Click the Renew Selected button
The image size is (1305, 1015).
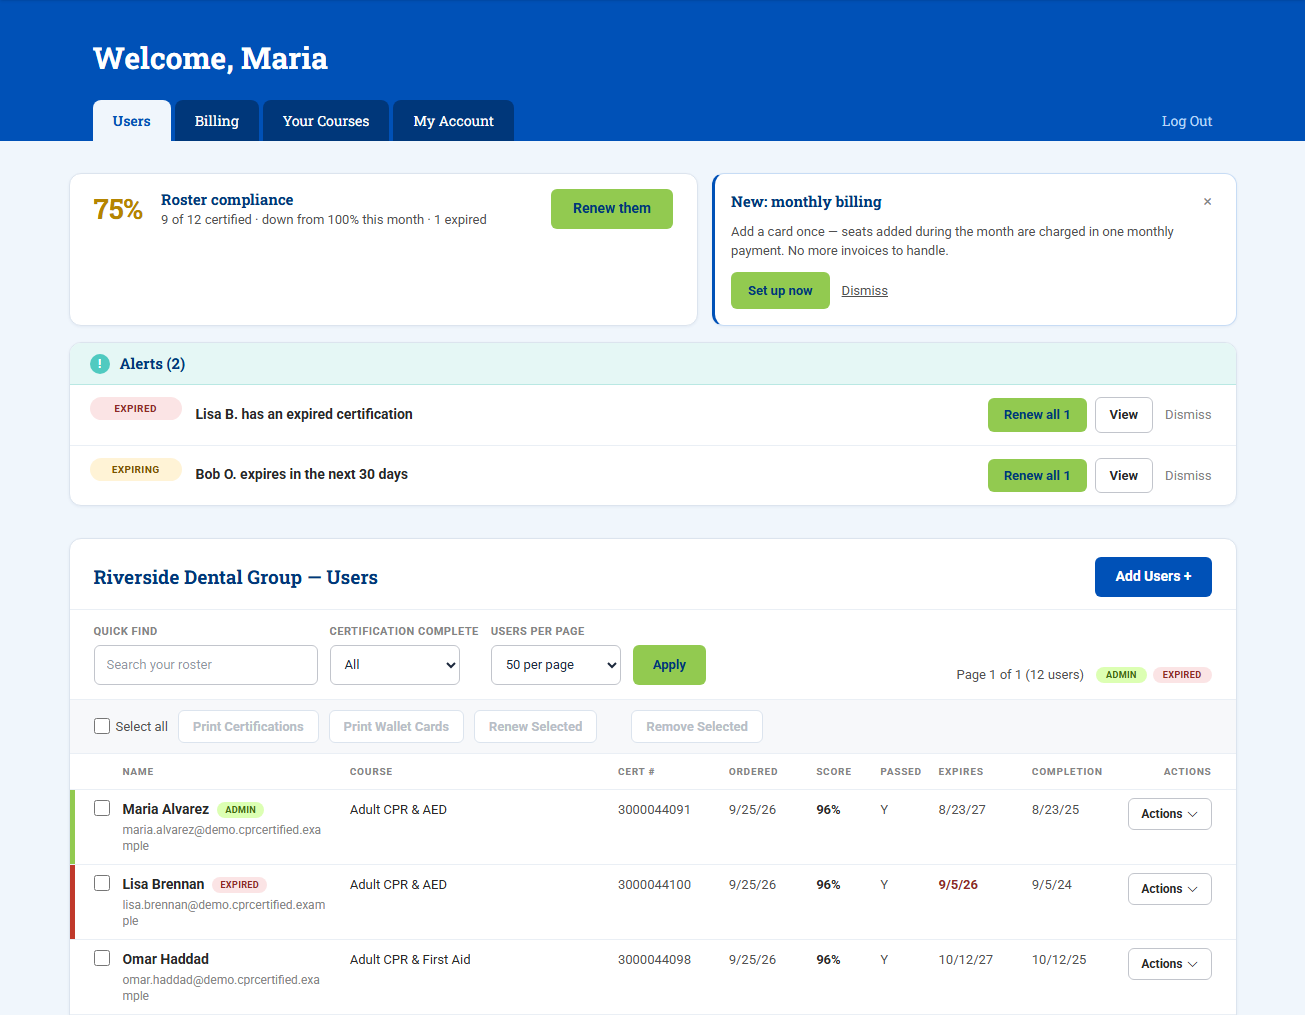coord(535,727)
